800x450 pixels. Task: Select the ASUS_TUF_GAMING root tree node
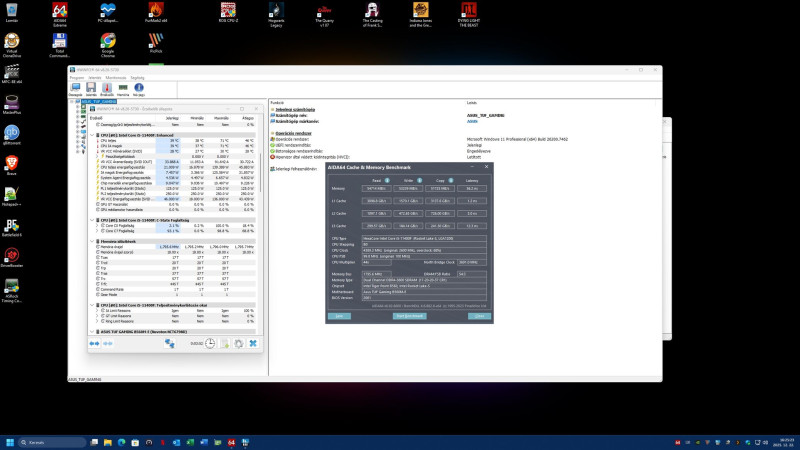(99, 102)
